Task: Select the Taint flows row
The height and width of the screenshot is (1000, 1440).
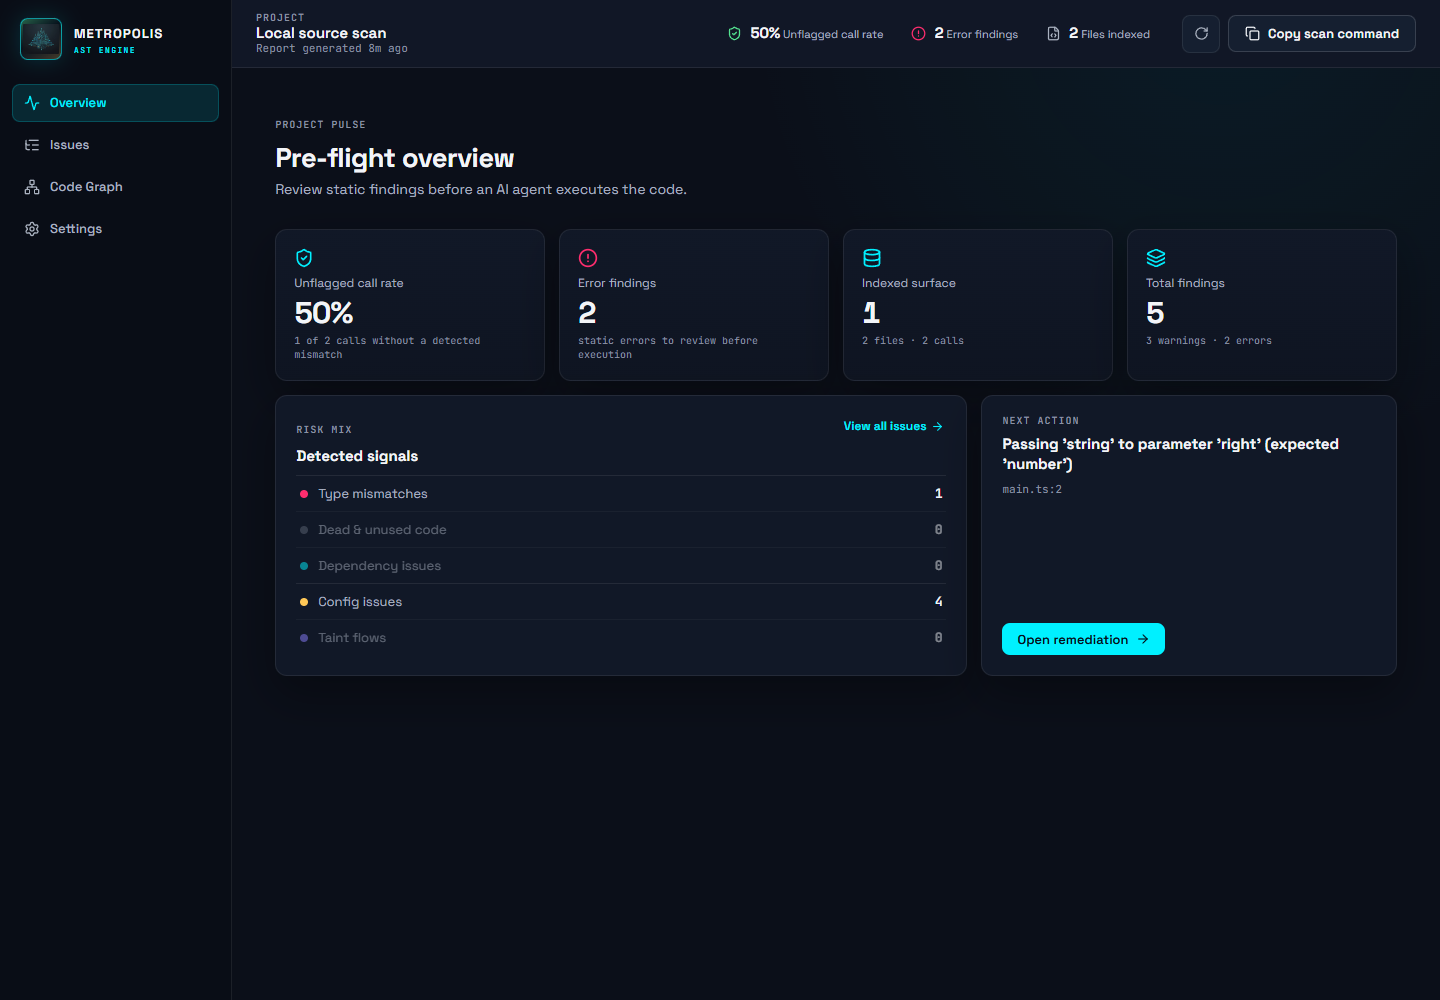Action: (x=621, y=638)
